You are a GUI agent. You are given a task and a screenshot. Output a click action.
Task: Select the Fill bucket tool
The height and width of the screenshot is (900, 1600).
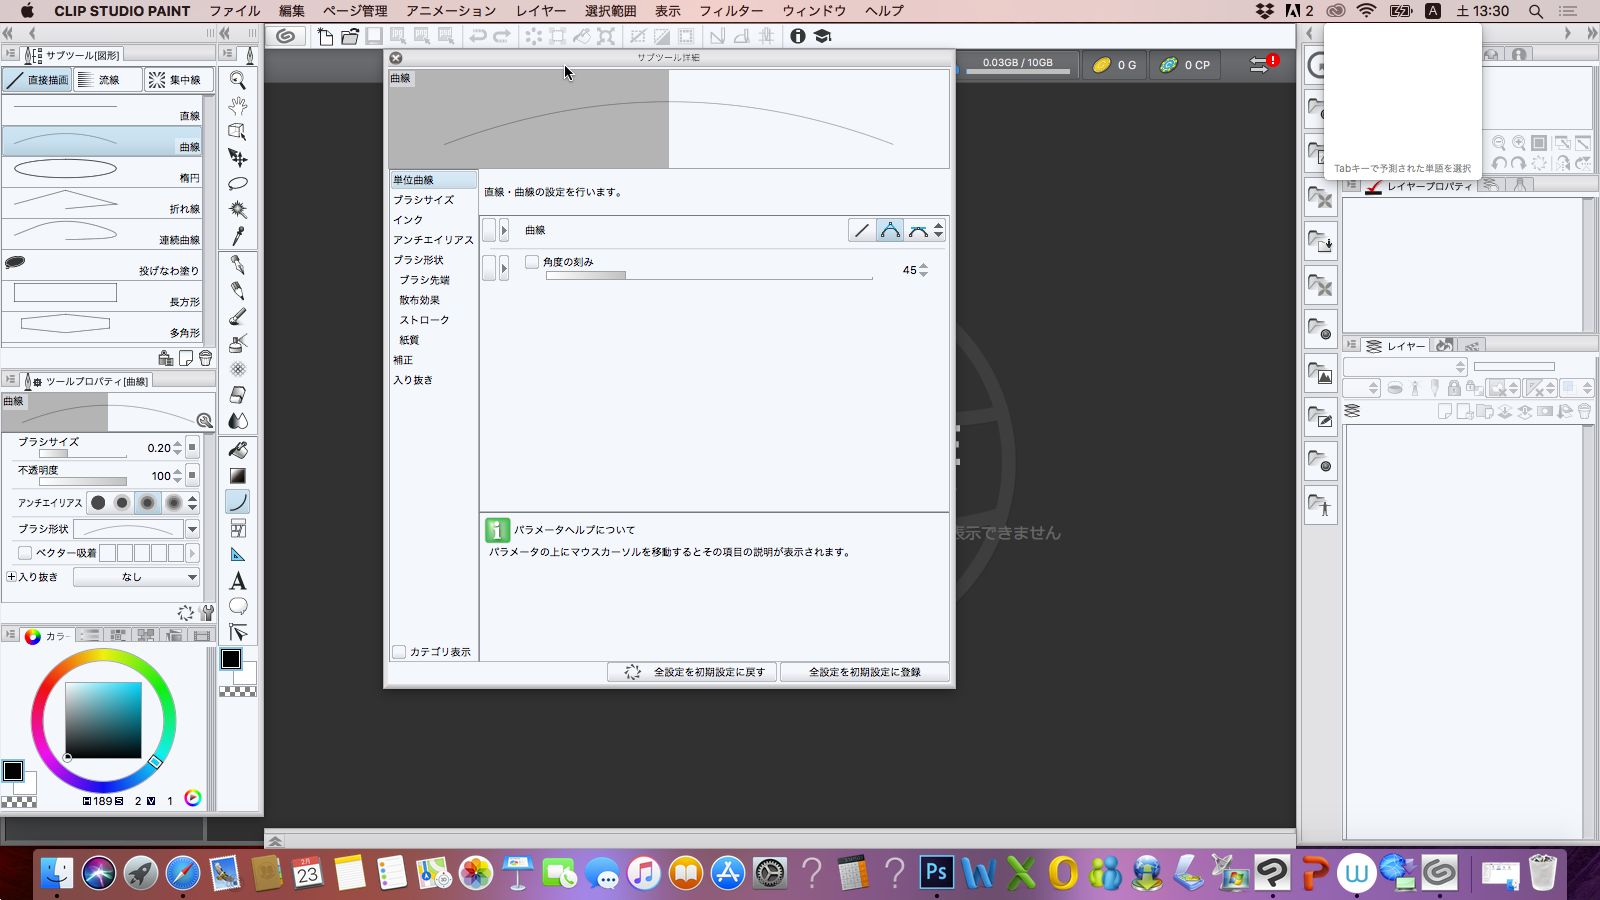[238, 450]
